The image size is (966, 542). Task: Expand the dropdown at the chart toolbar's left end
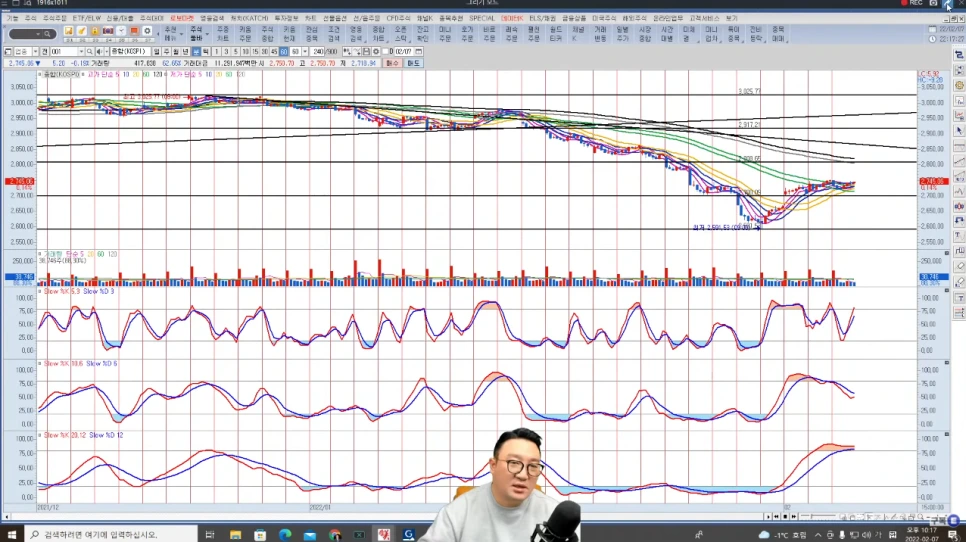coord(35,52)
